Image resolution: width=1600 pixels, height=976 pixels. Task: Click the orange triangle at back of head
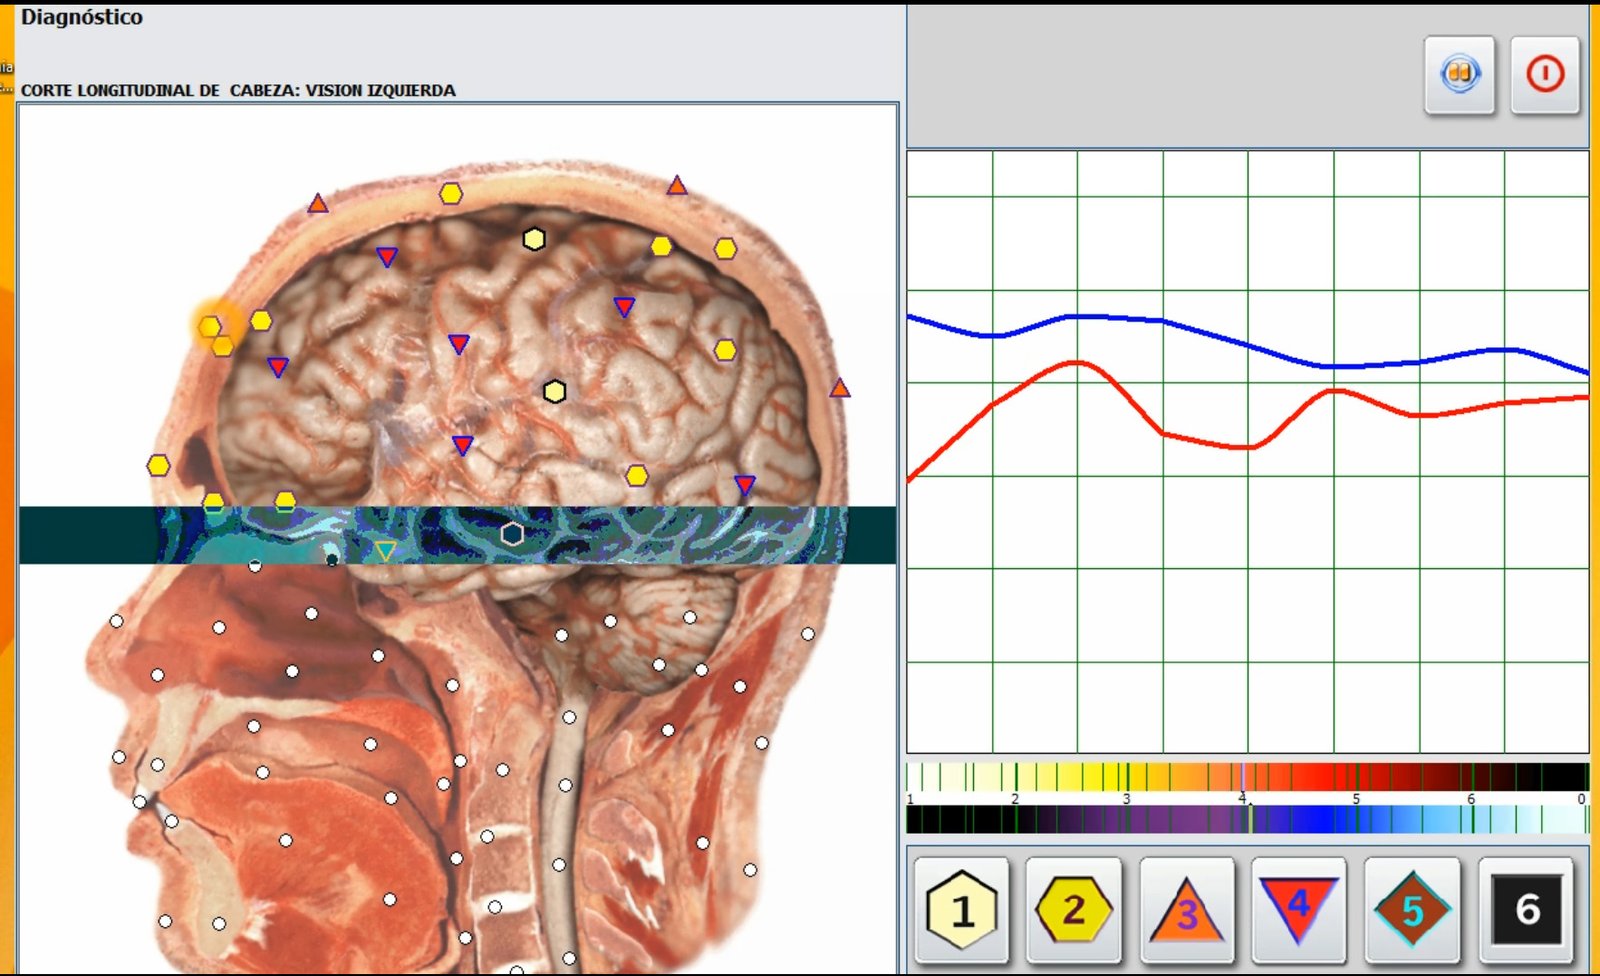[839, 387]
